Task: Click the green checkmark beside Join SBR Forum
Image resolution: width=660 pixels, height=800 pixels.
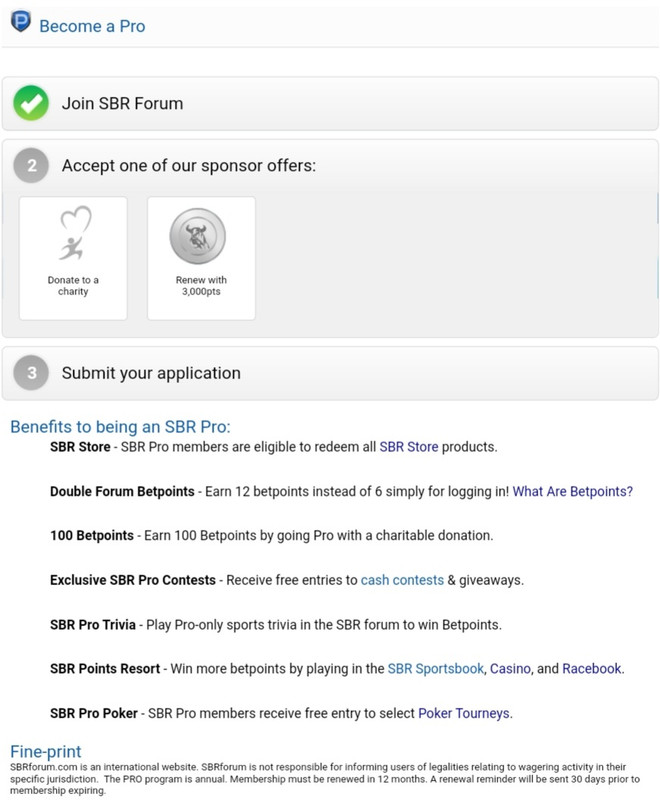Action: (x=31, y=104)
